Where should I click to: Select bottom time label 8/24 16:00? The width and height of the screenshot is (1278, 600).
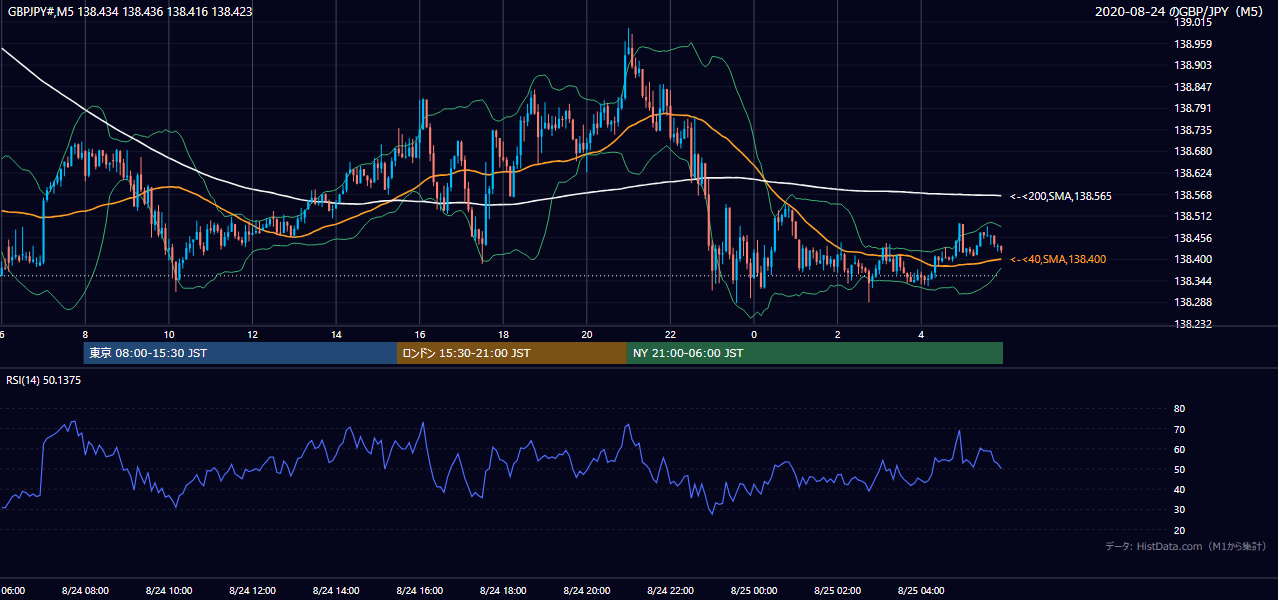pos(420,591)
